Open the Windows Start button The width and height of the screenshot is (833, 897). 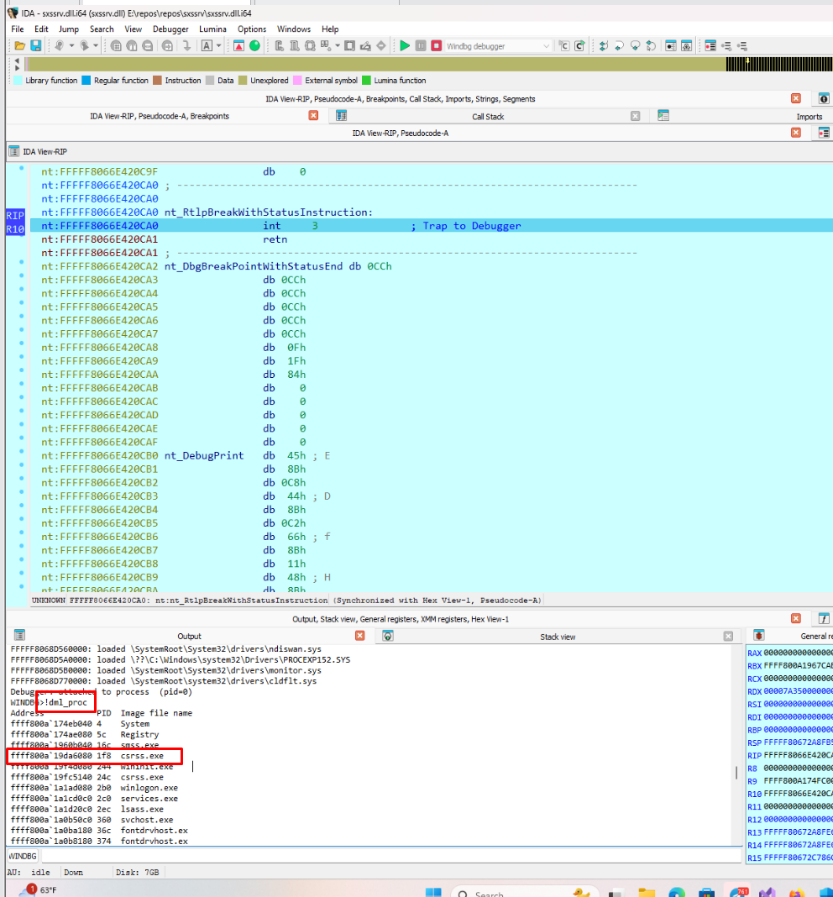[433, 892]
